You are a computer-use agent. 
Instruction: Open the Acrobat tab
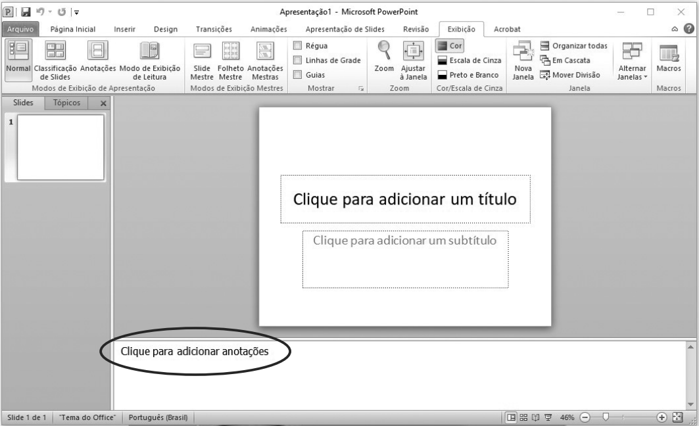(507, 29)
